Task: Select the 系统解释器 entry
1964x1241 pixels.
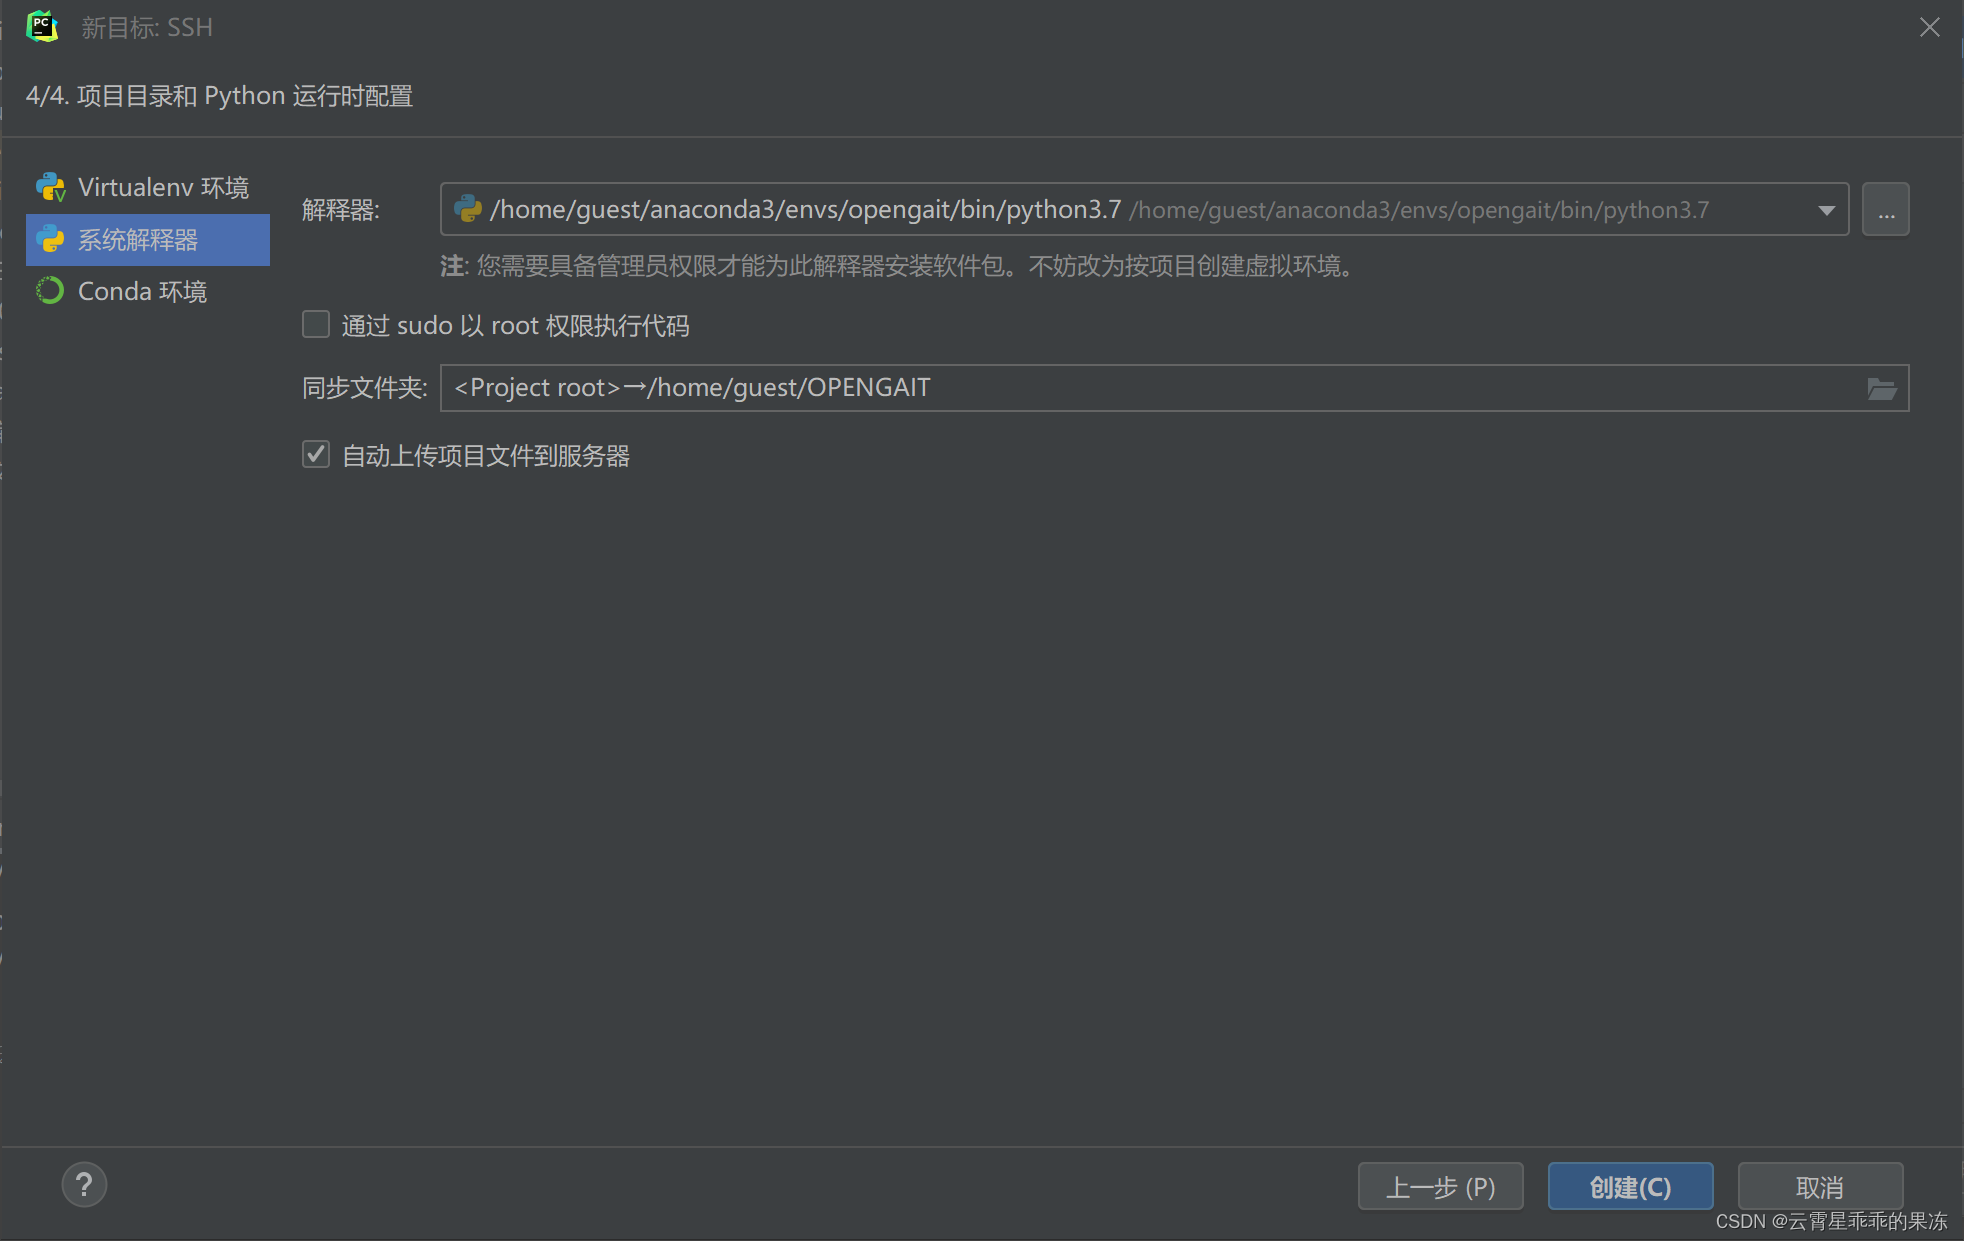Action: point(138,239)
